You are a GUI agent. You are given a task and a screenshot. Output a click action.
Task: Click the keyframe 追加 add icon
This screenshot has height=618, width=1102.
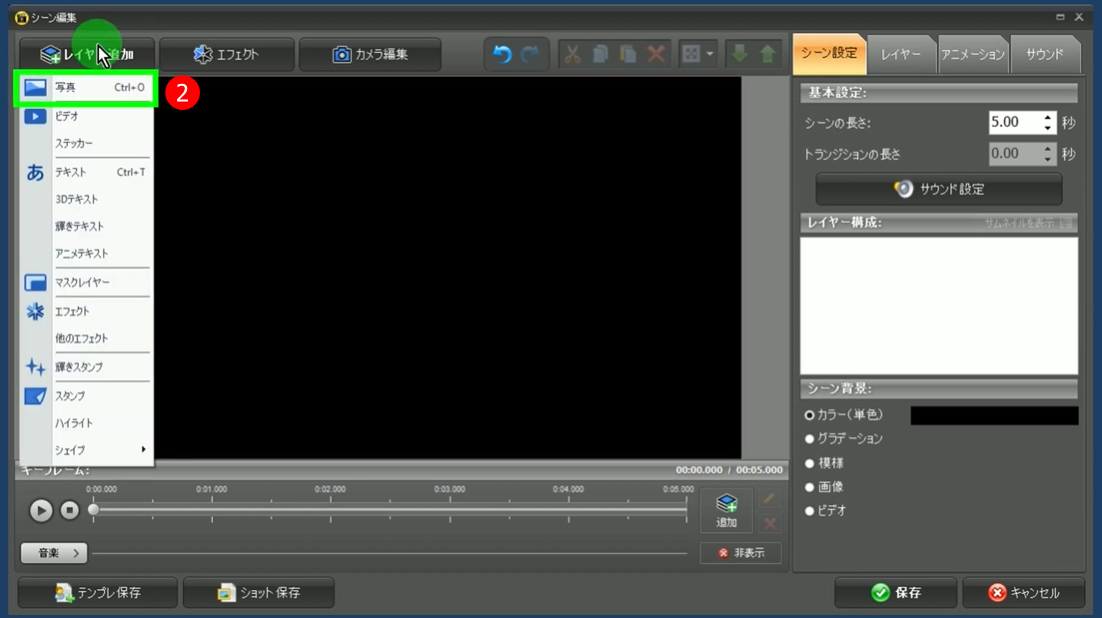click(x=726, y=510)
